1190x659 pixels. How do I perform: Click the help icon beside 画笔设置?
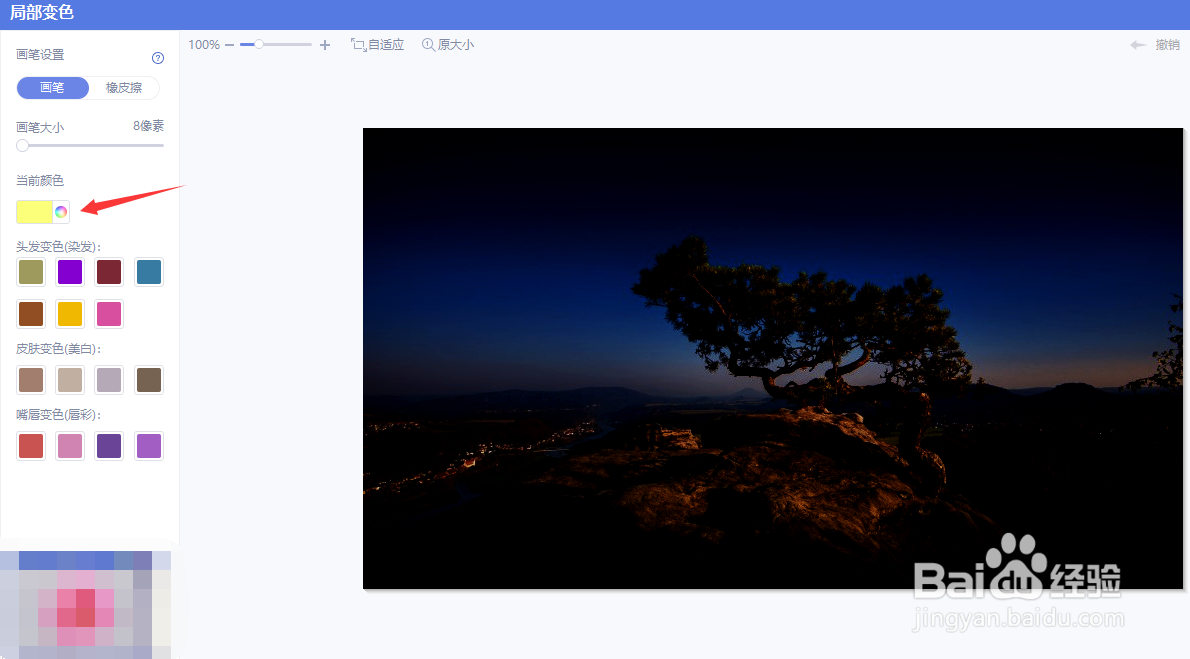pos(157,57)
